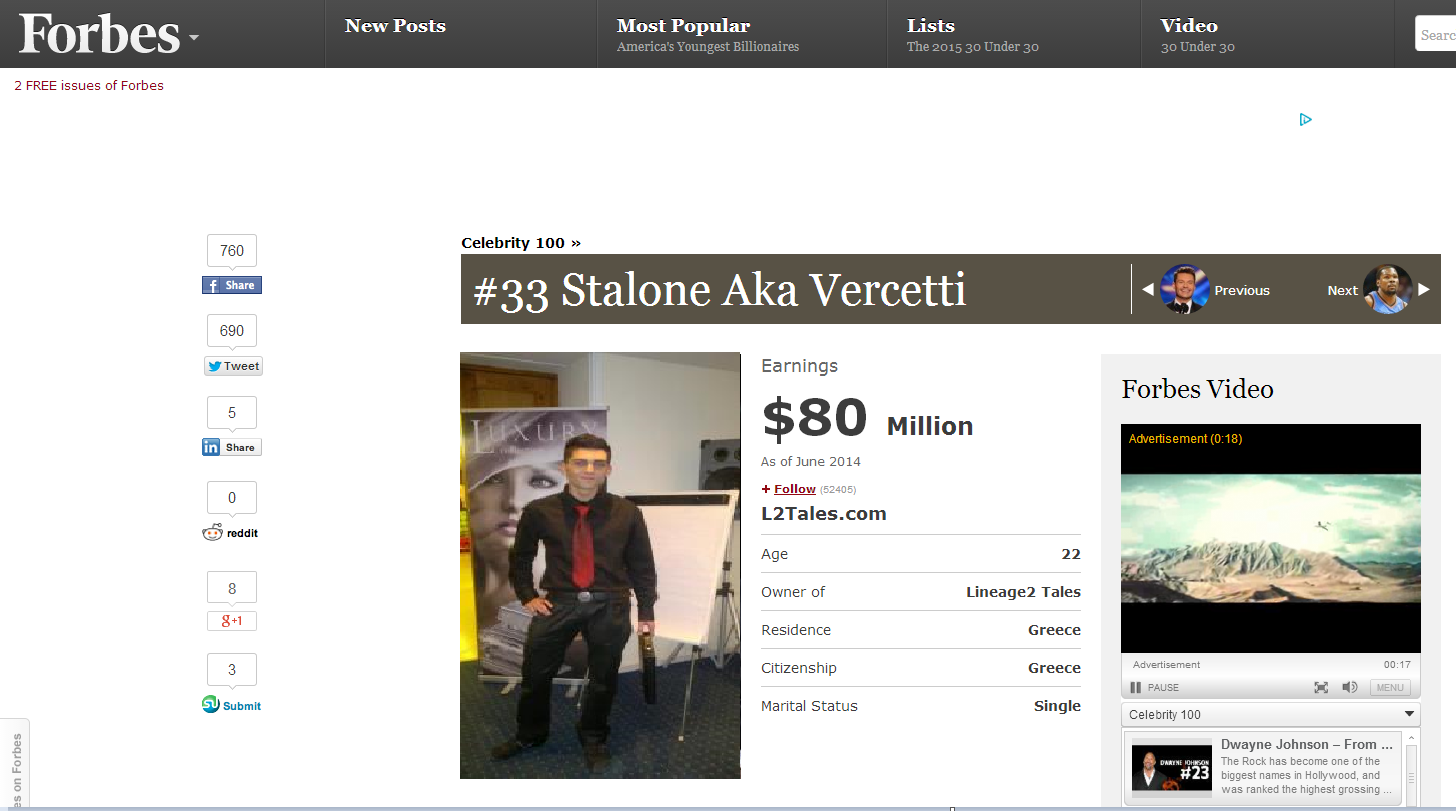Click the Next celebrity thumbnail

coord(1388,289)
